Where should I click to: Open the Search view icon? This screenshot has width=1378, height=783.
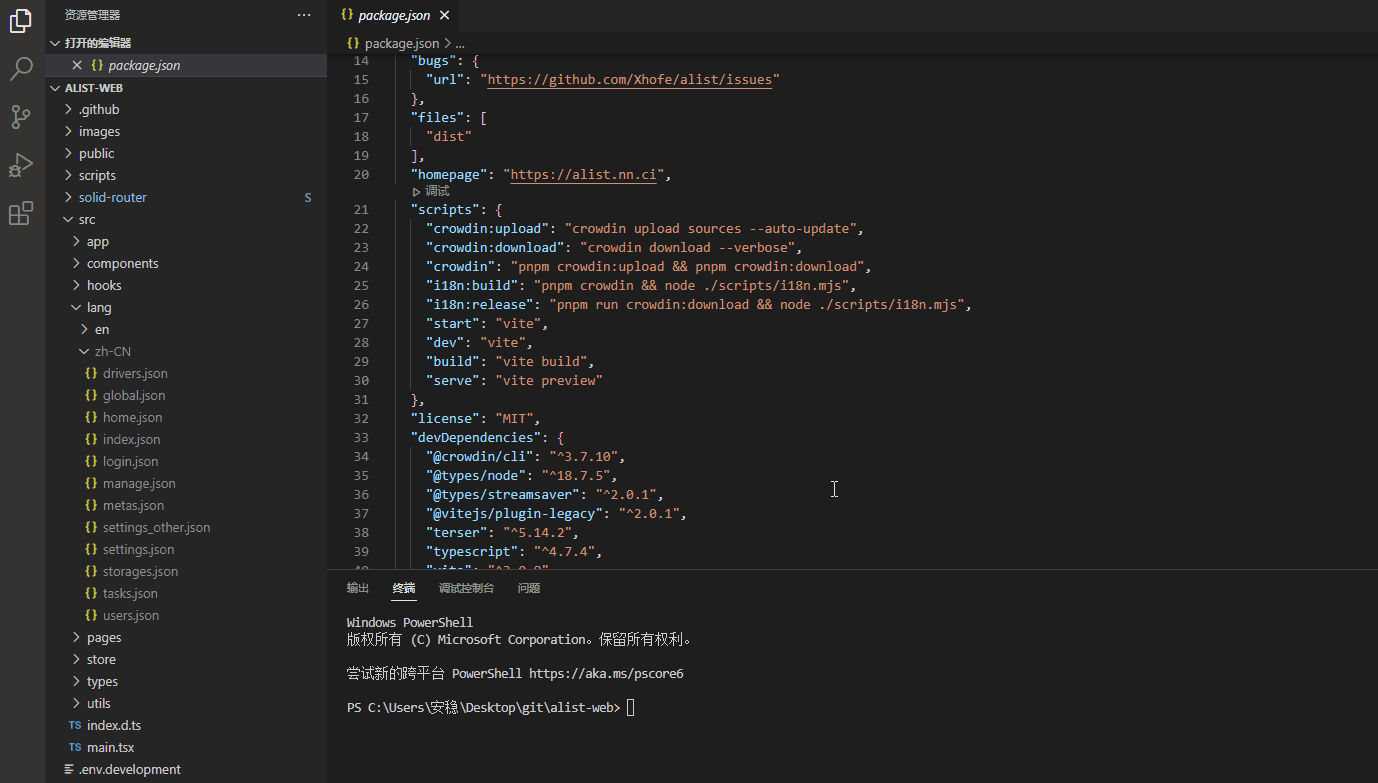click(x=21, y=69)
